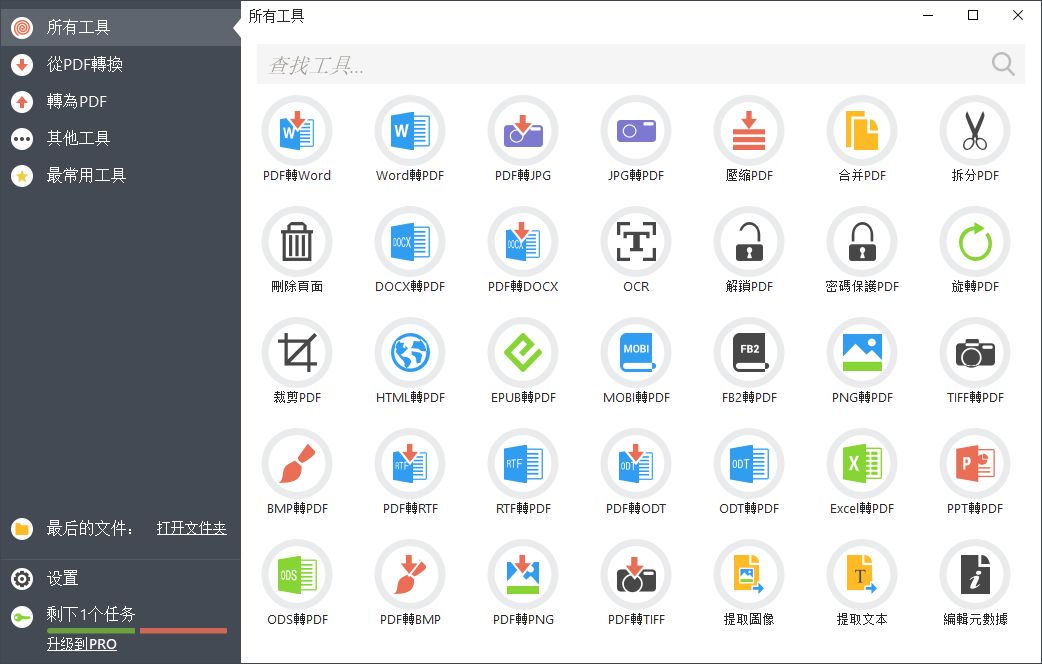Open the OCR tool

pos(635,242)
